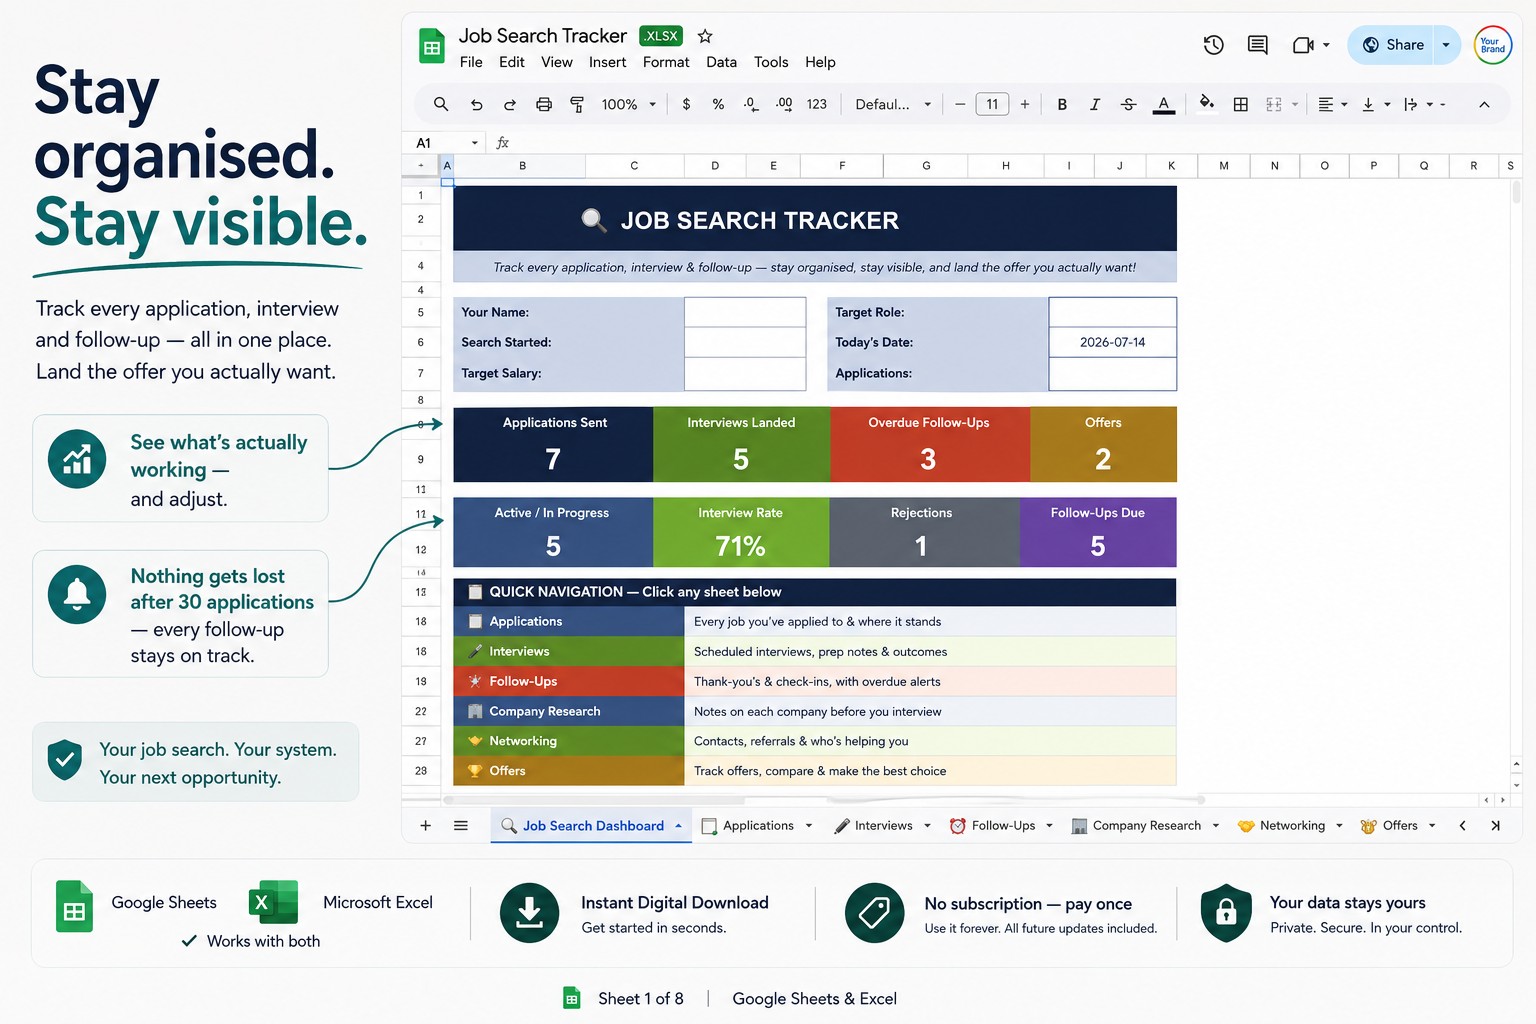Toggle bold formatting

click(x=1062, y=104)
